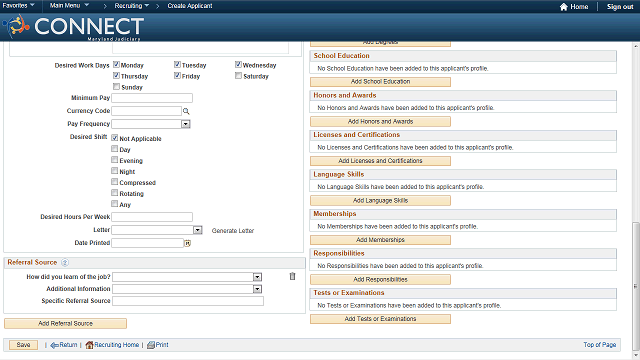The height and width of the screenshot is (360, 640).
Task: Expand 'How did you learn of the job' dropdown
Action: [x=257, y=277]
